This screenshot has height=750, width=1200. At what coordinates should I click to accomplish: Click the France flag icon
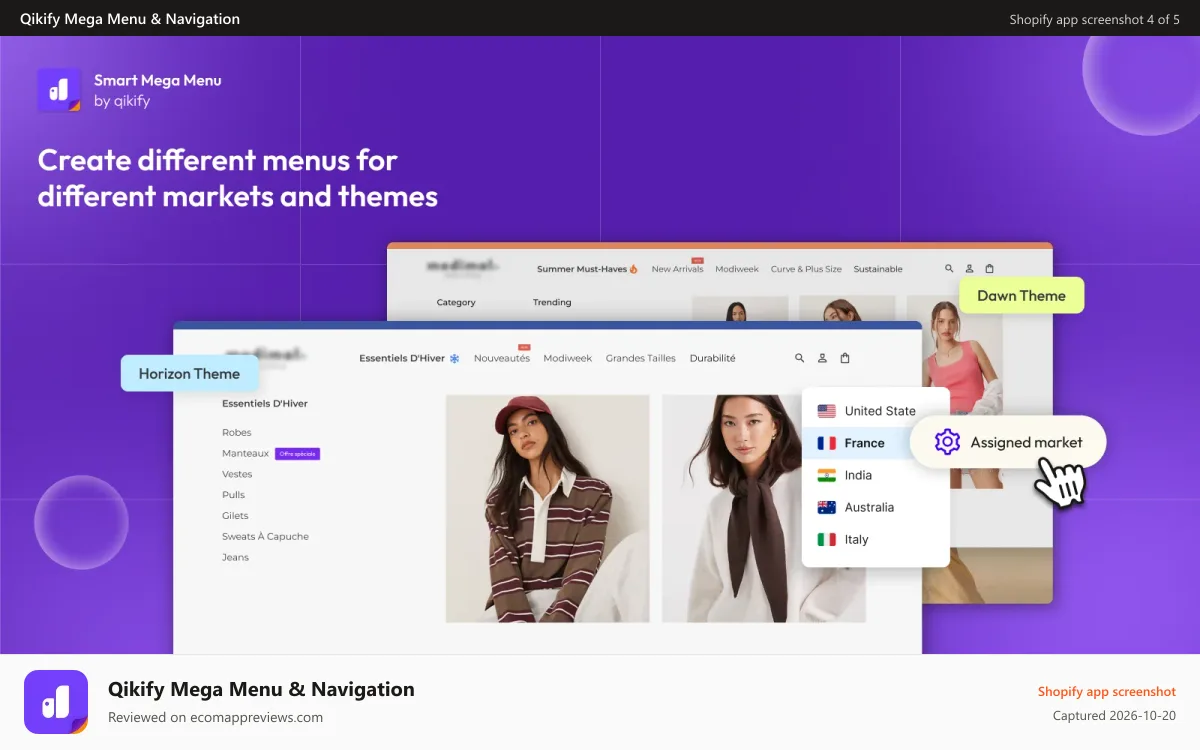coord(827,443)
